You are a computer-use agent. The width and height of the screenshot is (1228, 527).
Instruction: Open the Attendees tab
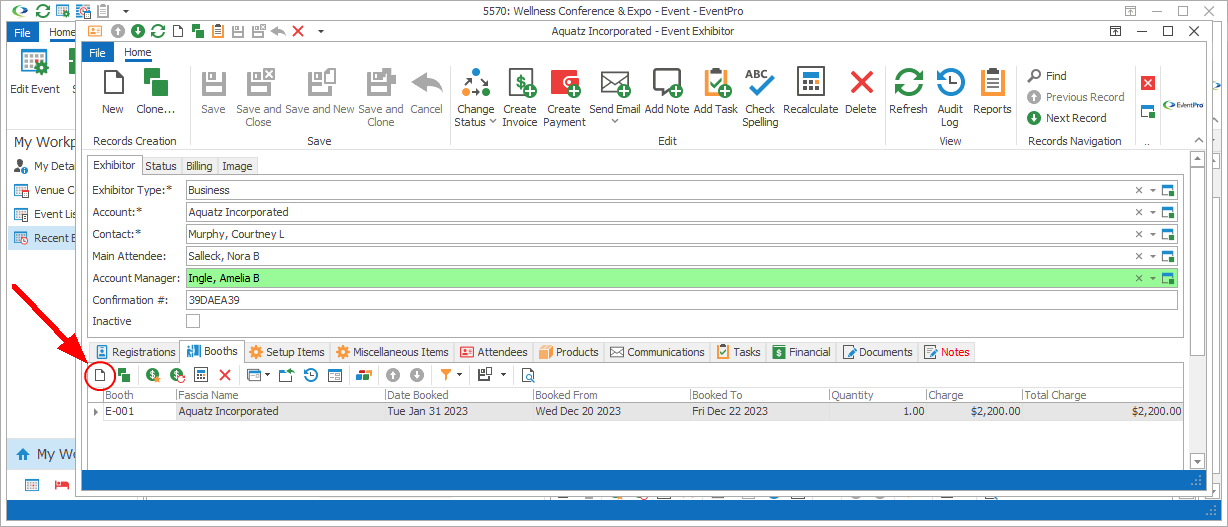tap(494, 352)
